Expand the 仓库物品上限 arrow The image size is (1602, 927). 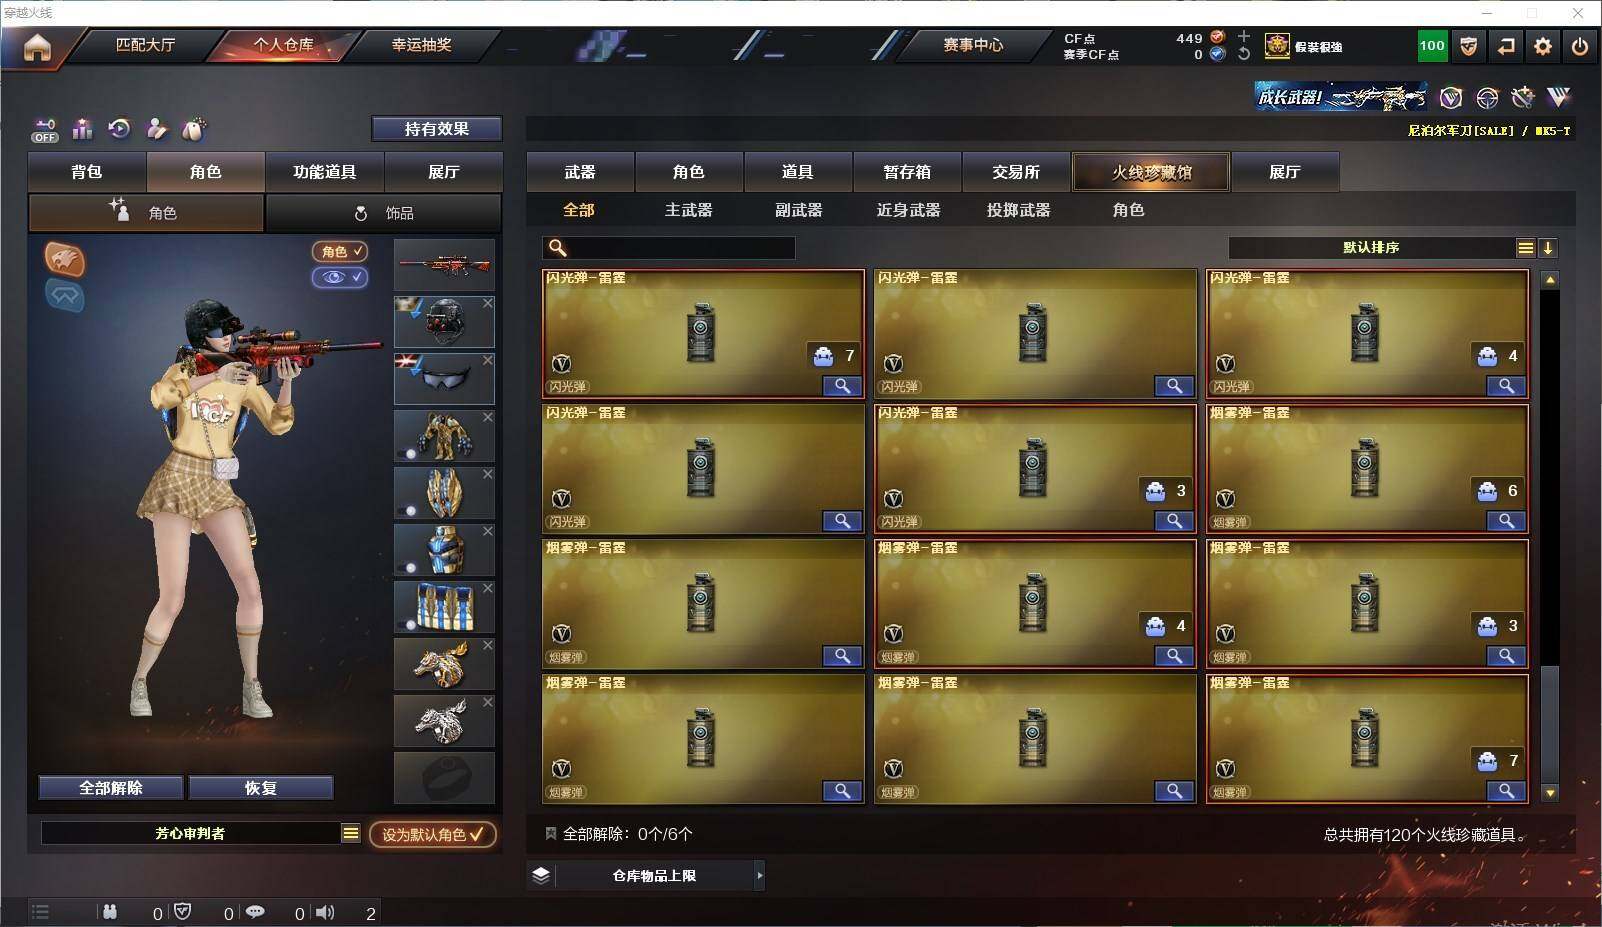pyautogui.click(x=760, y=875)
